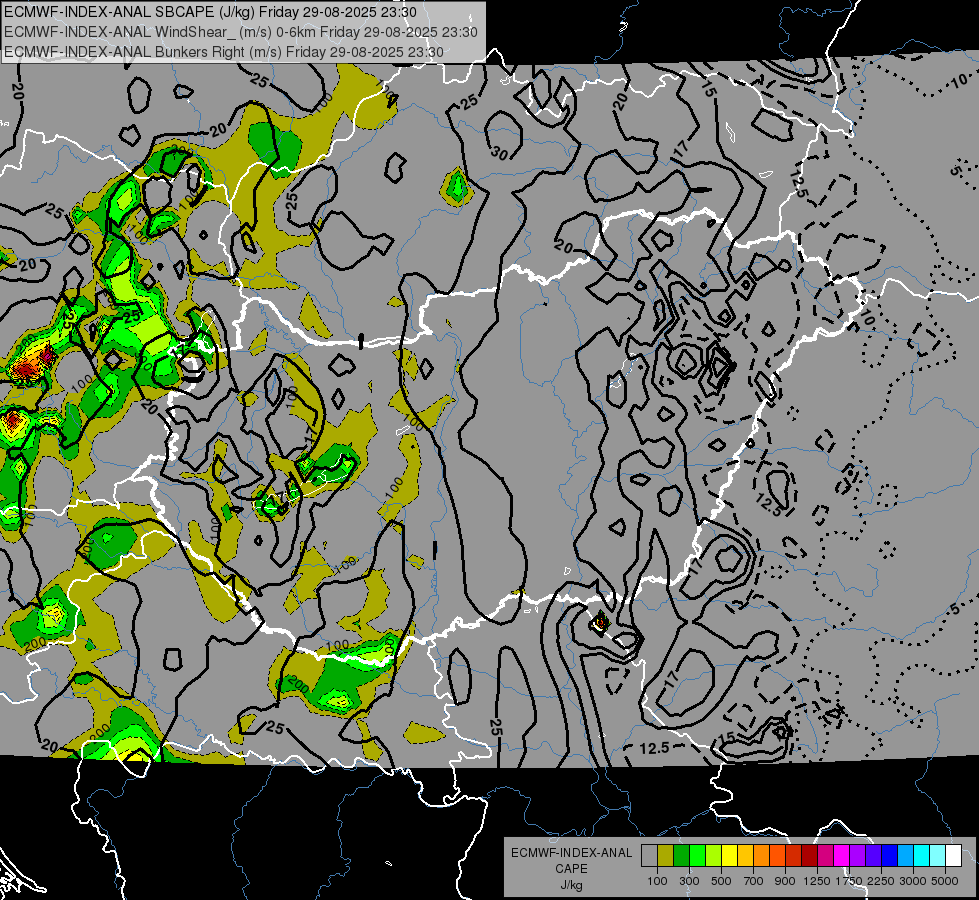
Task: Click the 30 contour label on the map
Action: [x=499, y=152]
